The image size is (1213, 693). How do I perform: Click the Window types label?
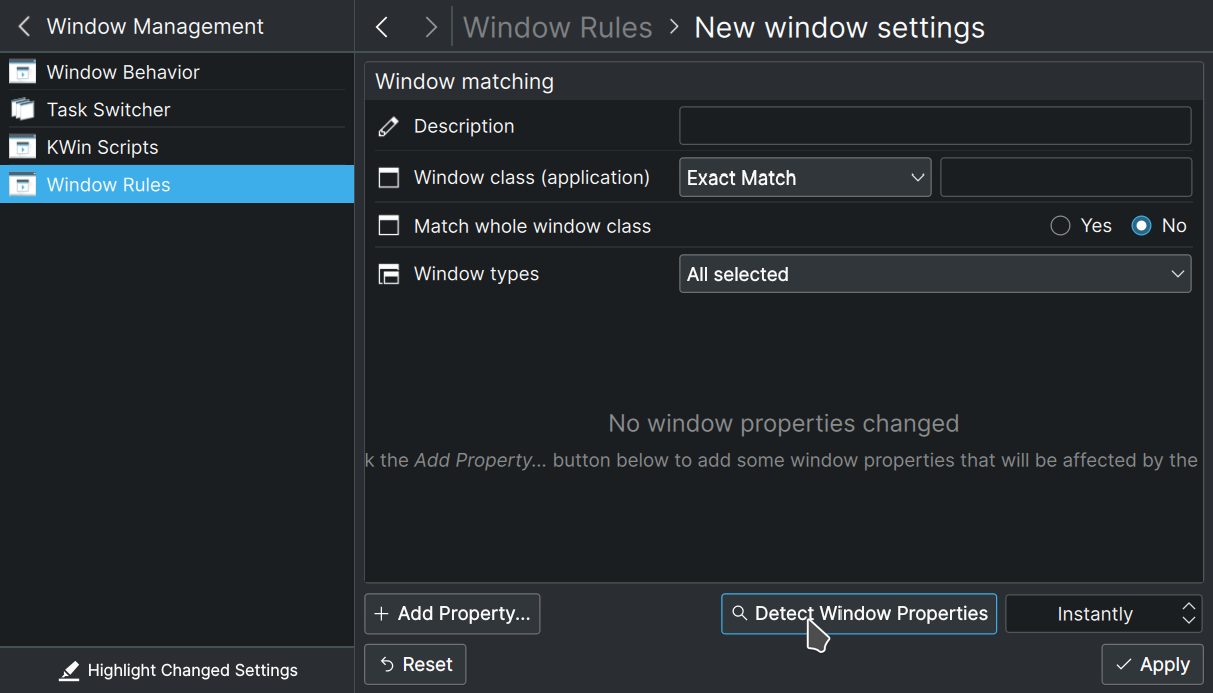click(x=476, y=274)
